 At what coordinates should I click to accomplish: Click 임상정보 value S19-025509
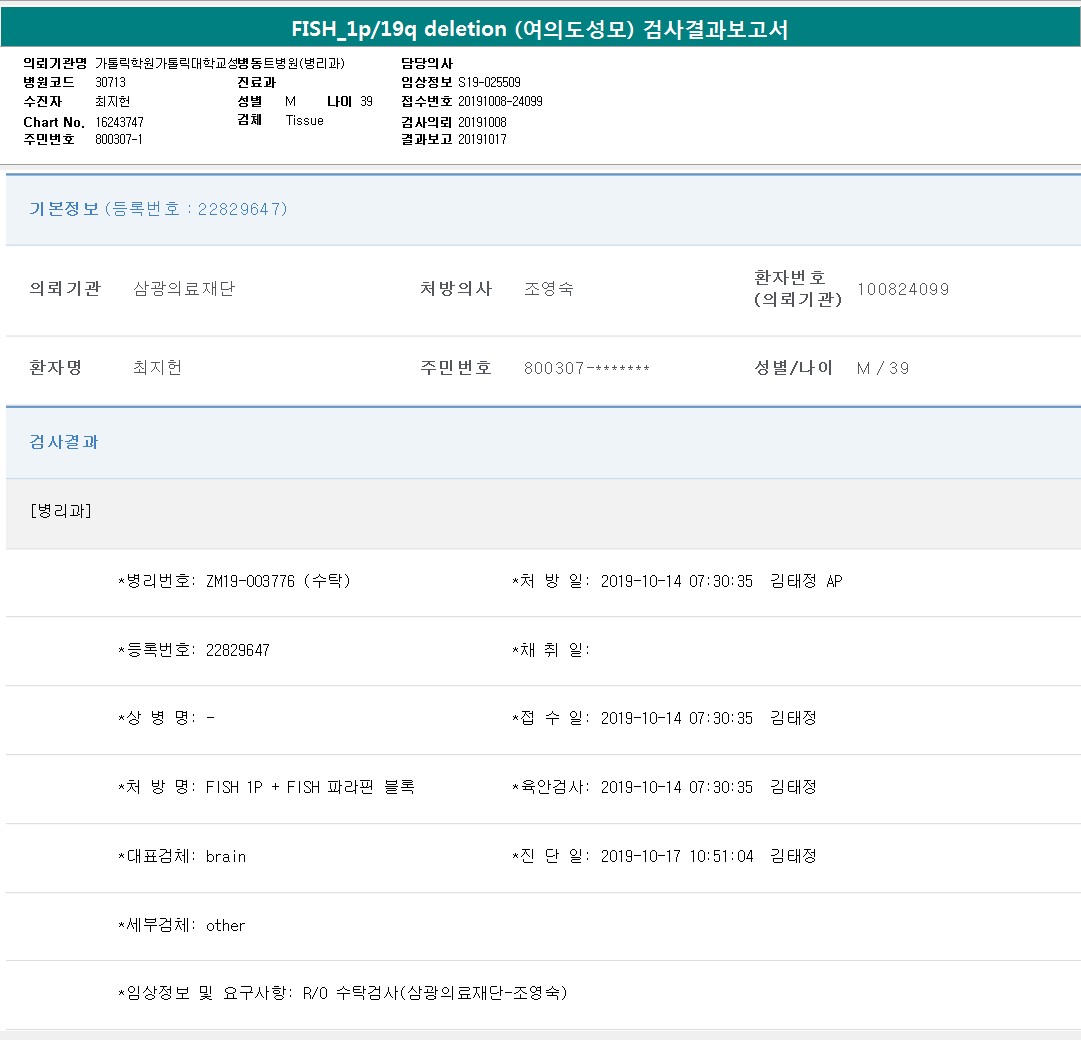pos(489,83)
